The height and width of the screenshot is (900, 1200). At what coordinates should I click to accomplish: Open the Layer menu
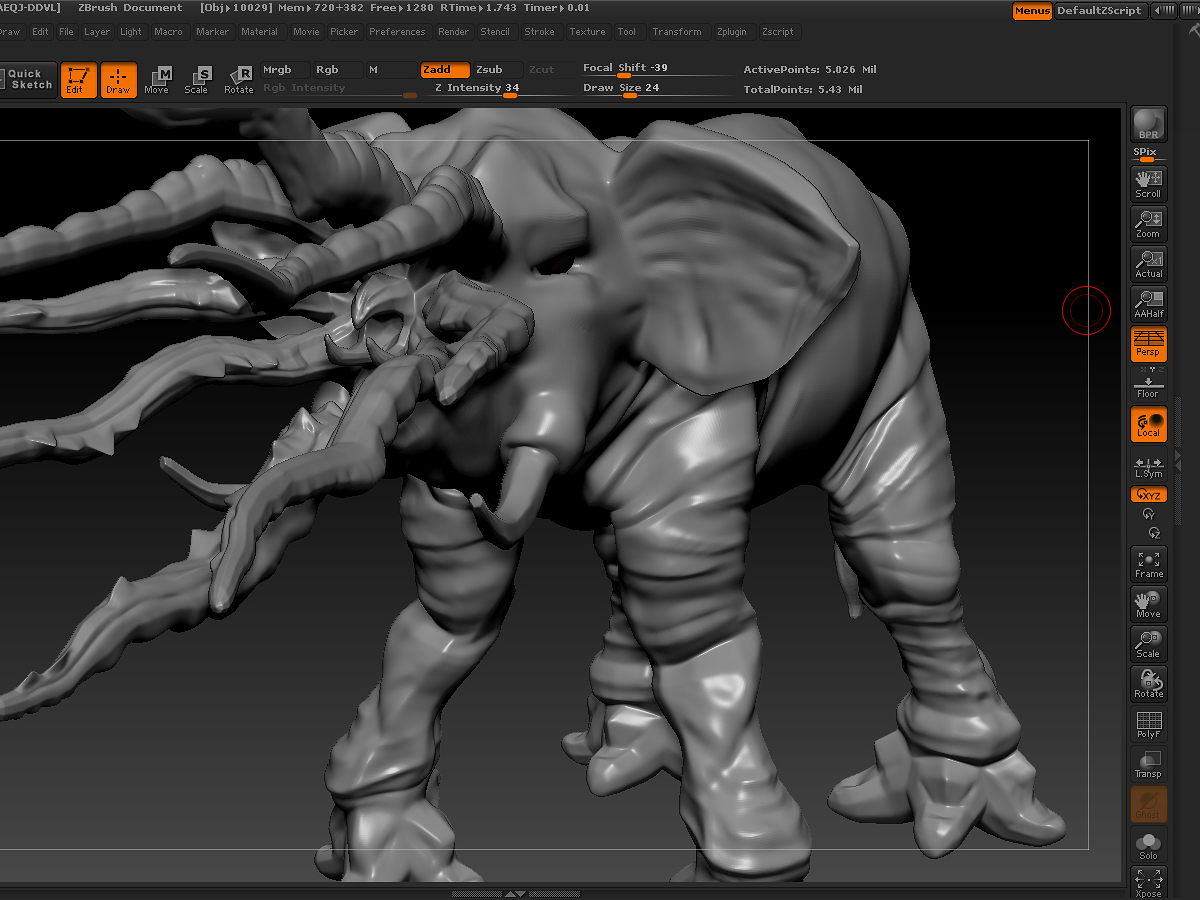click(x=97, y=32)
